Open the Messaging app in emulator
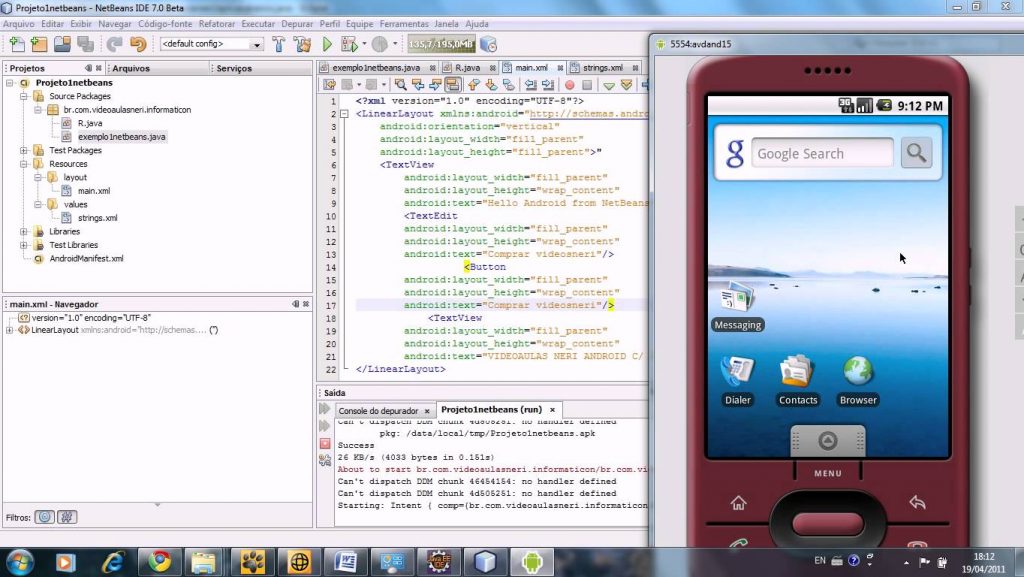 pos(737,307)
